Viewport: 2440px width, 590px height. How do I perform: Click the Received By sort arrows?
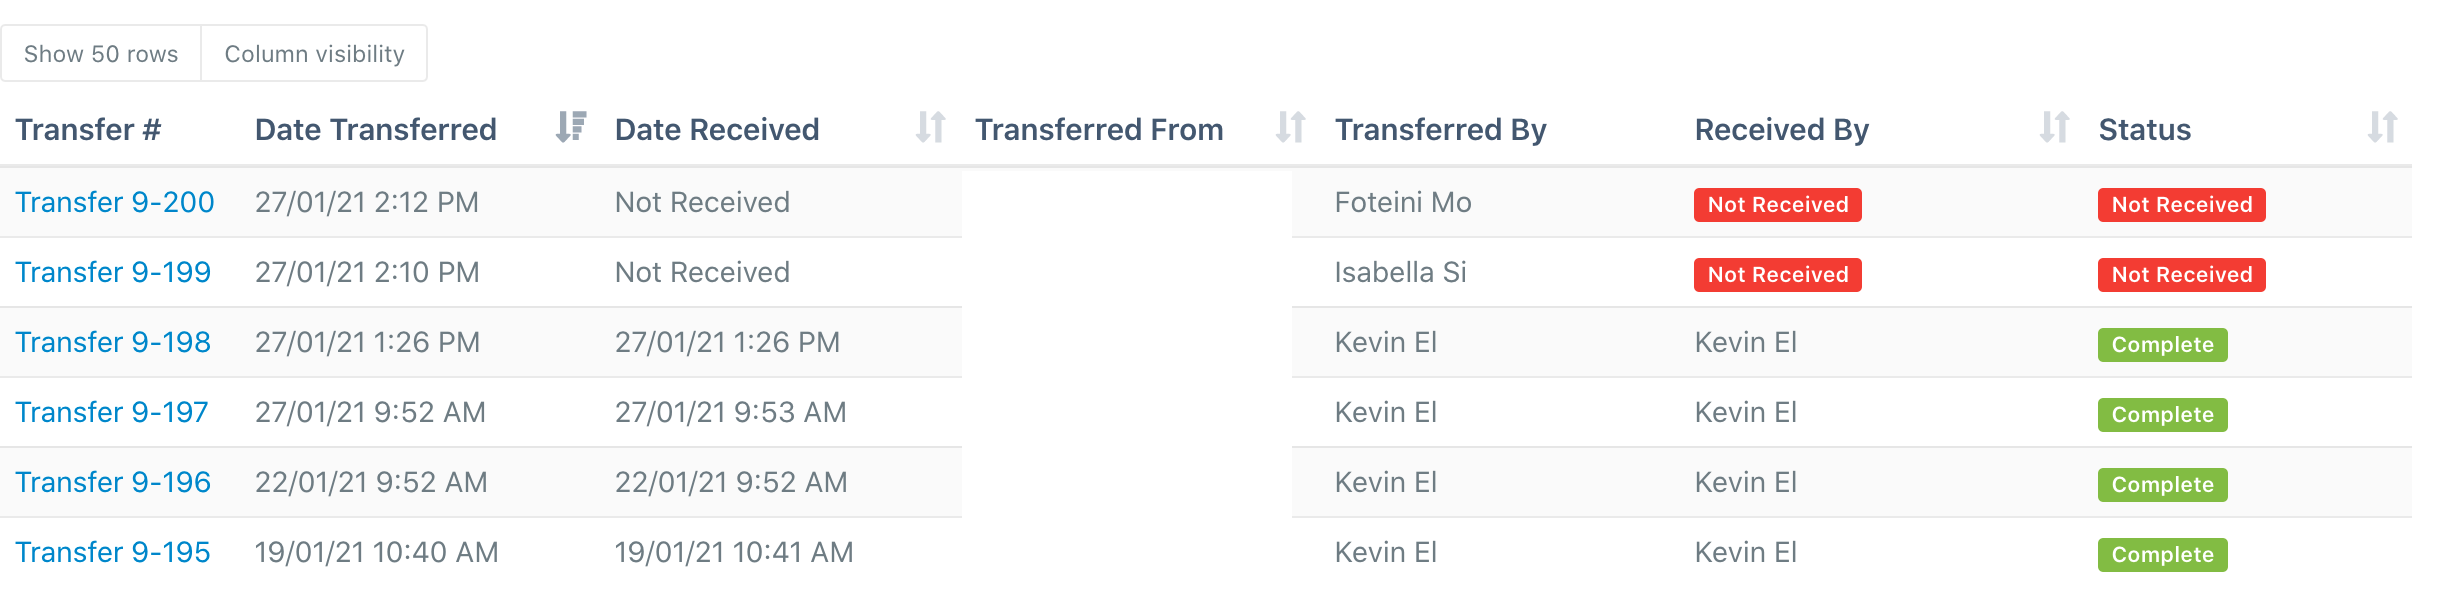pos(2055,127)
